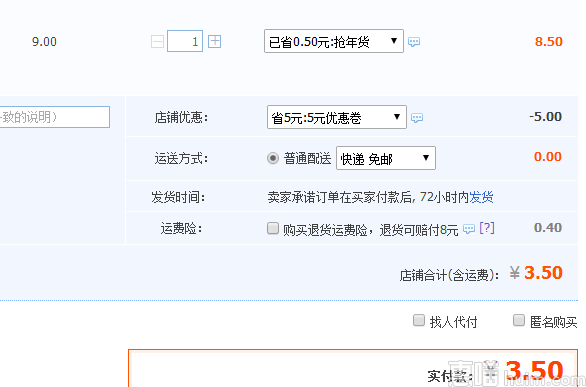
Task: Click the unit price 9.00
Action: [44, 41]
